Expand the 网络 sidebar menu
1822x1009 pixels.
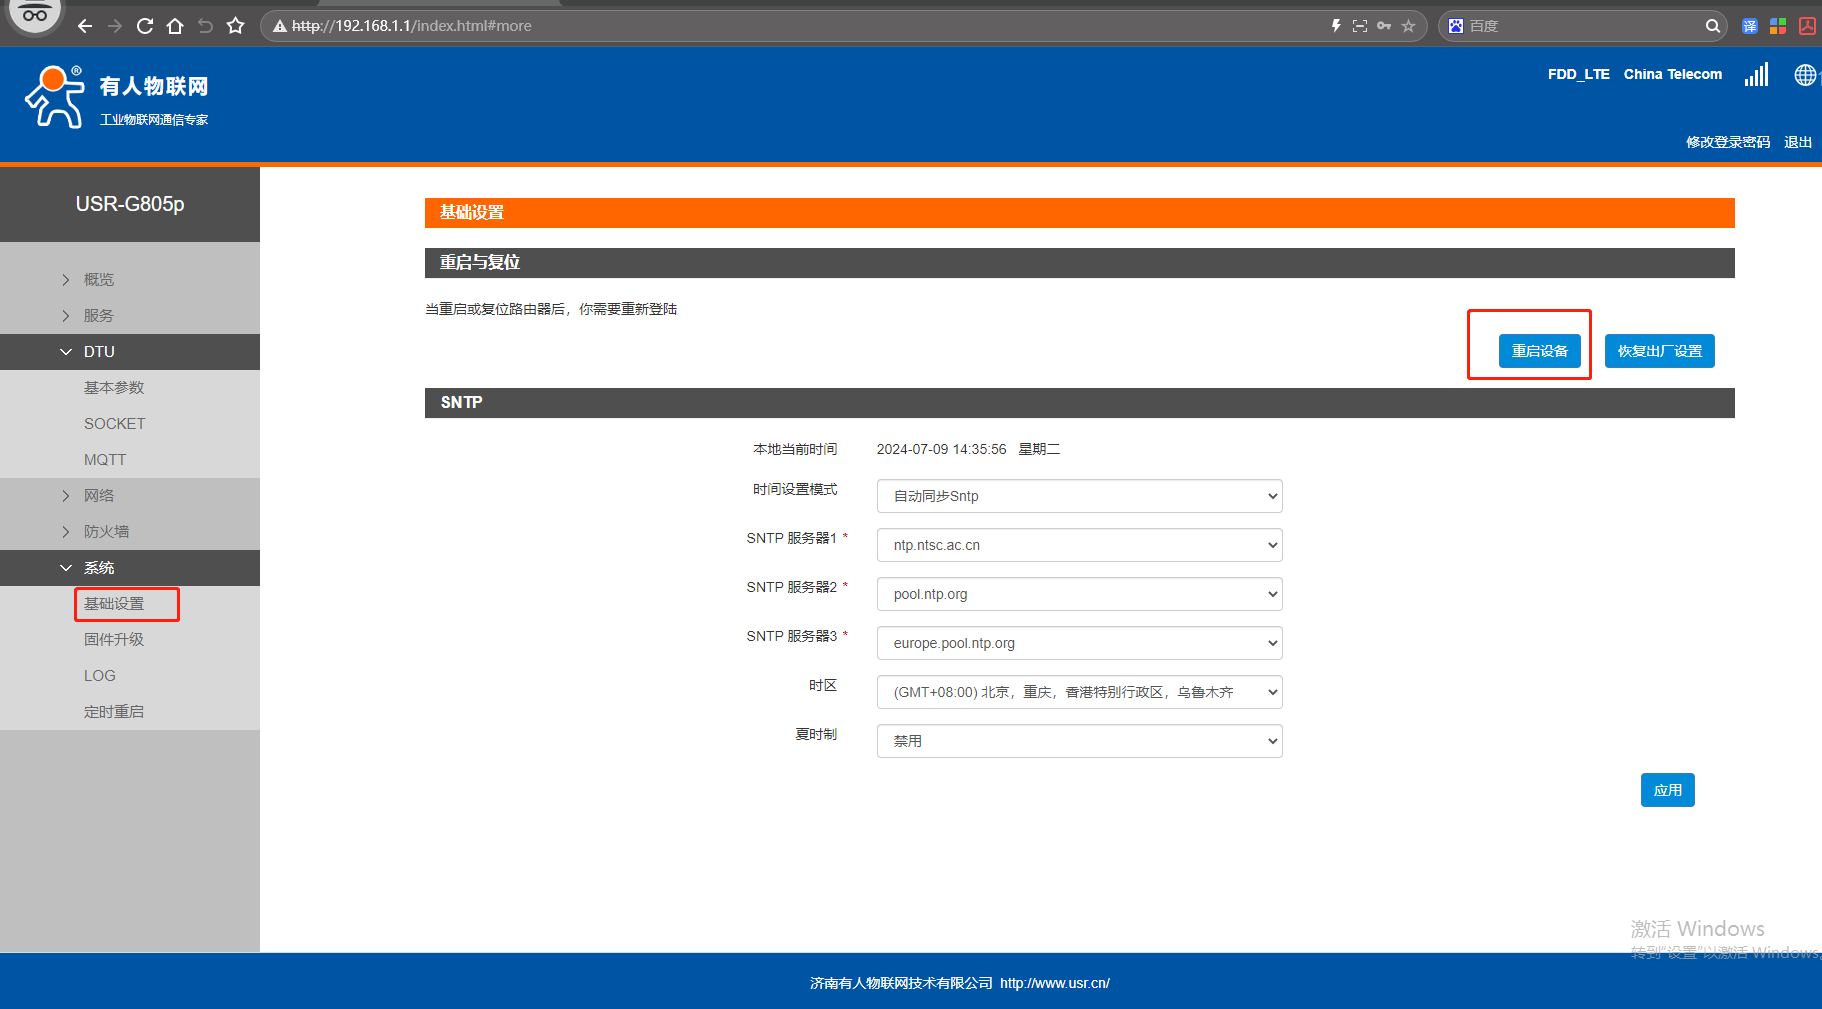pos(99,496)
